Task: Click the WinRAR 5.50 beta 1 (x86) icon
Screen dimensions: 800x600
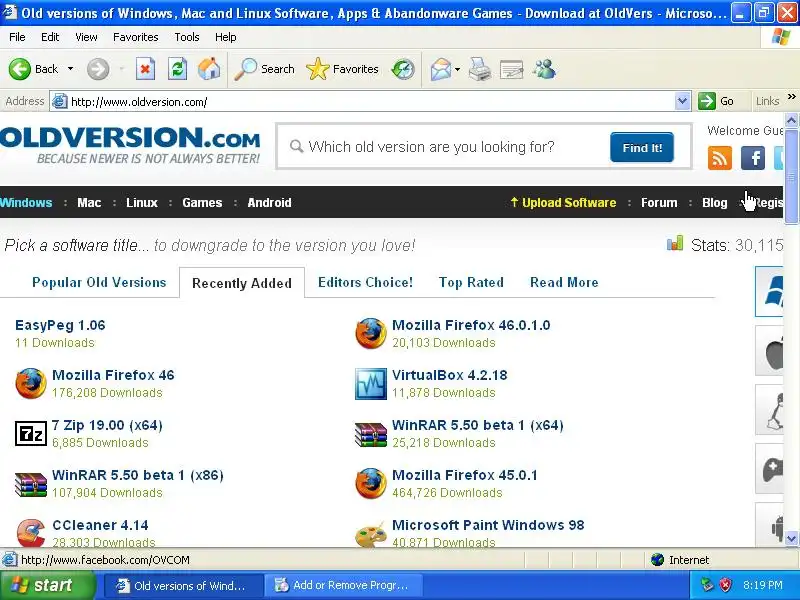Action: (31, 483)
